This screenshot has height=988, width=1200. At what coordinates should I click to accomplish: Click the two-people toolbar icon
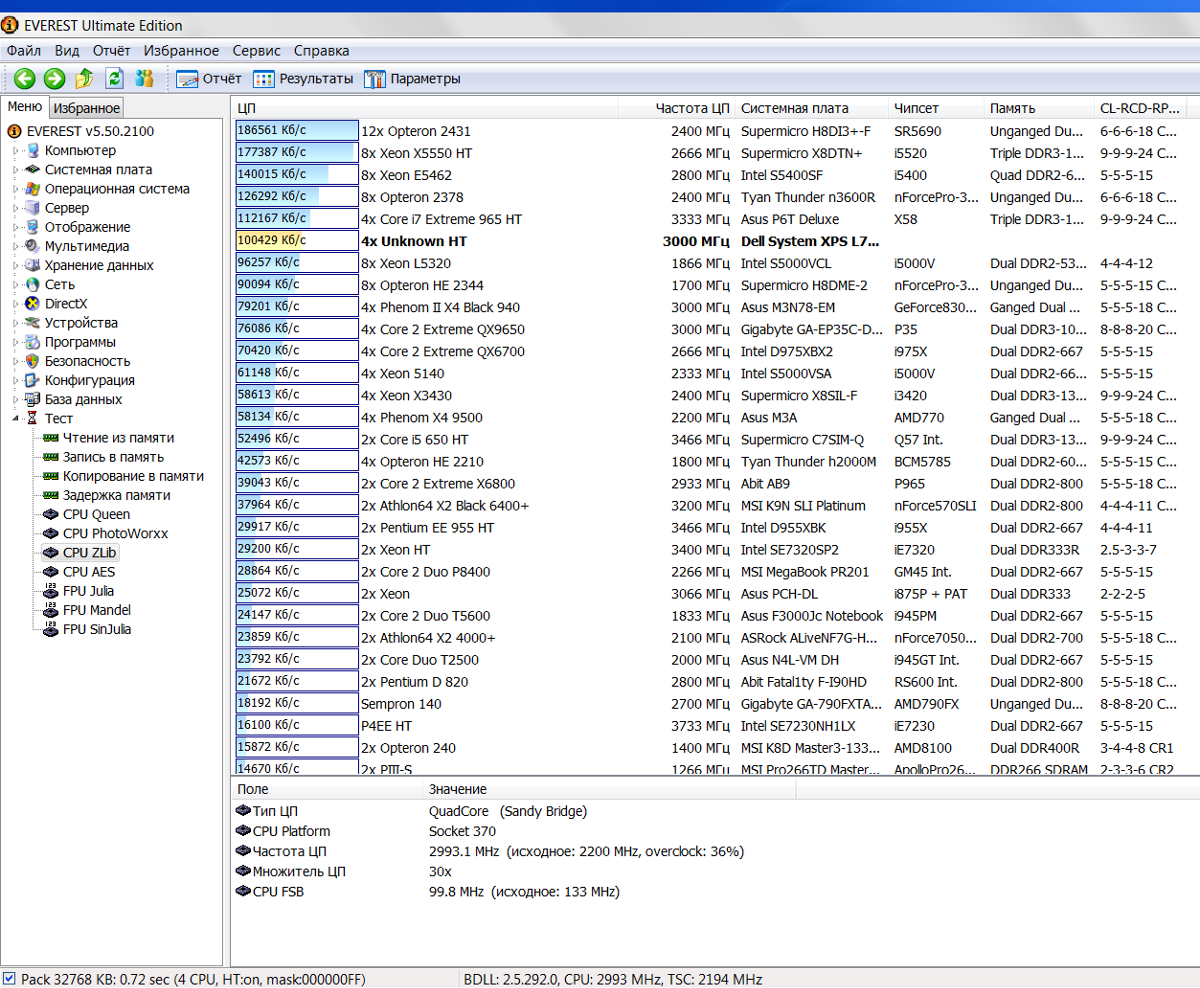coord(145,79)
